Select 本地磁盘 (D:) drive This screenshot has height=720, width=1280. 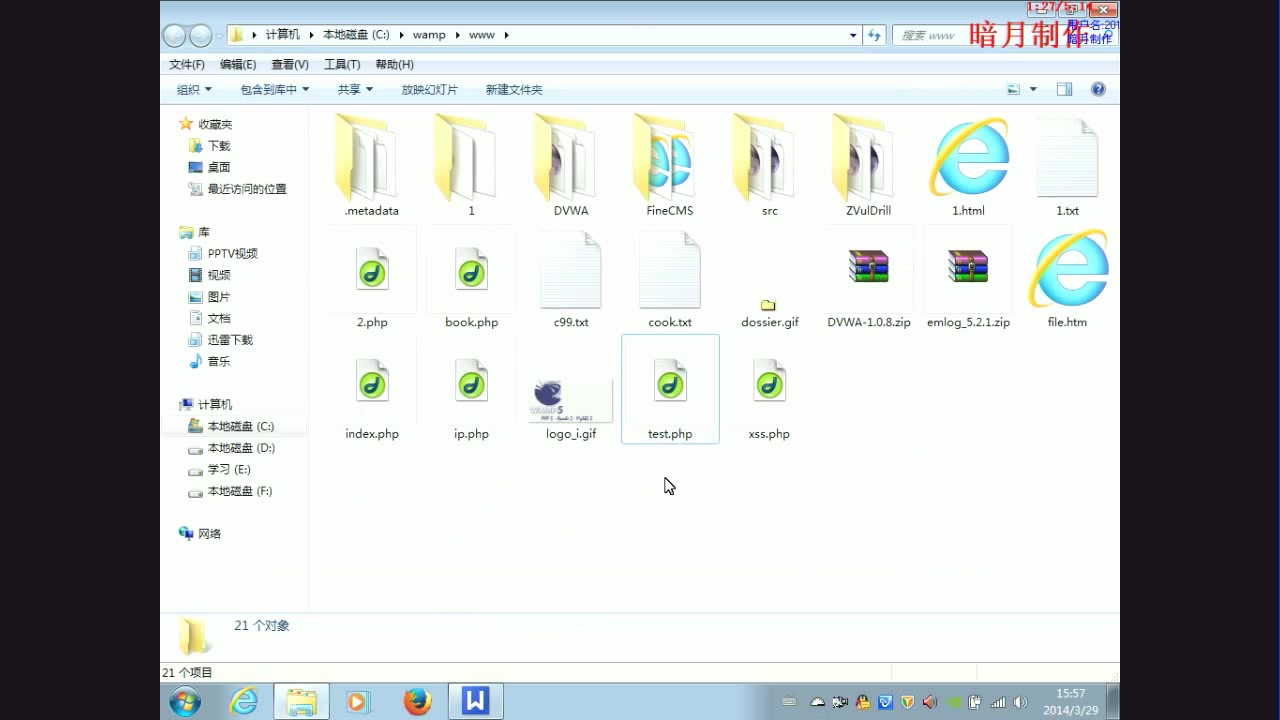(240, 448)
